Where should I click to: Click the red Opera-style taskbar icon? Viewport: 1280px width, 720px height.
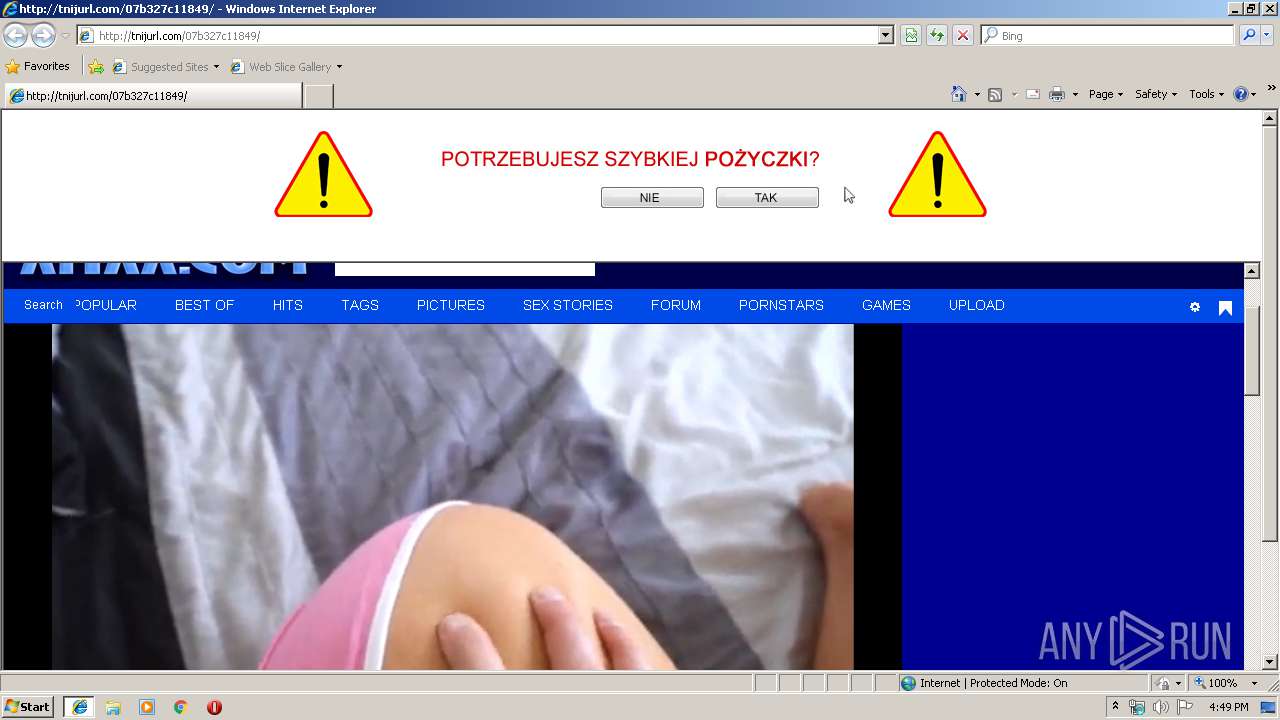pyautogui.click(x=214, y=707)
